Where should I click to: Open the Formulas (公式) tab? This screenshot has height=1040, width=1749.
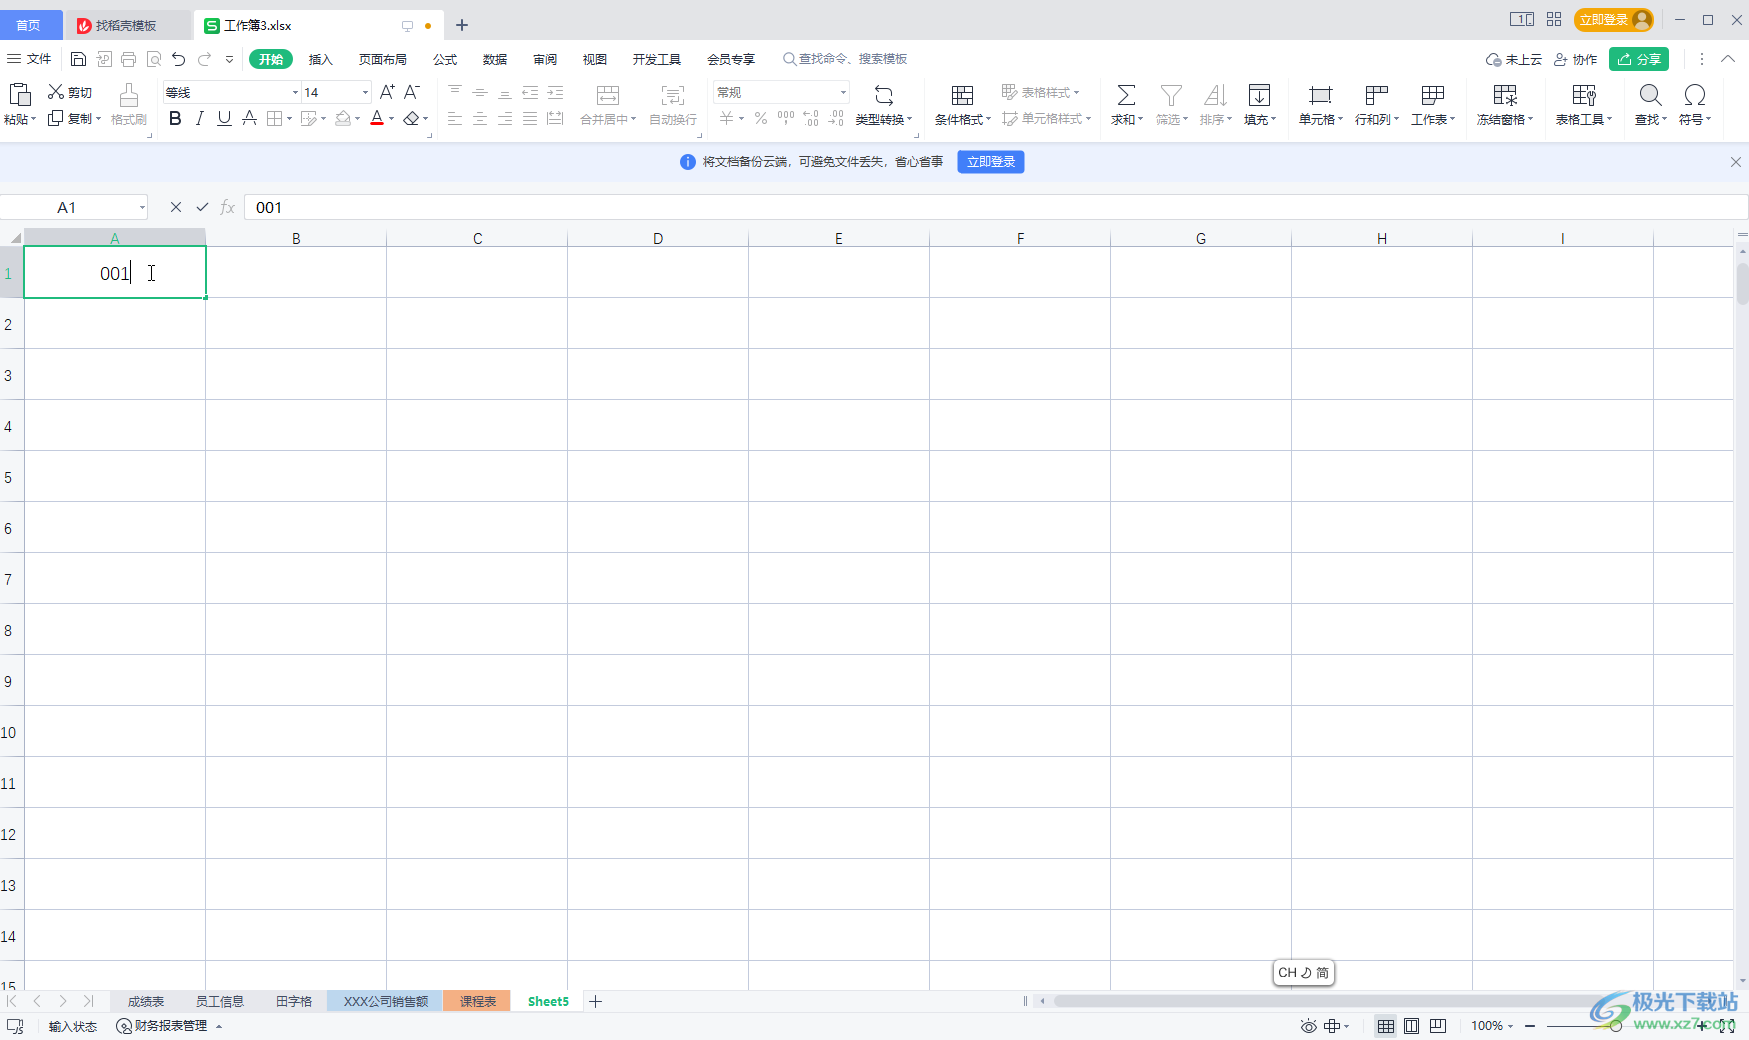[x=445, y=59]
